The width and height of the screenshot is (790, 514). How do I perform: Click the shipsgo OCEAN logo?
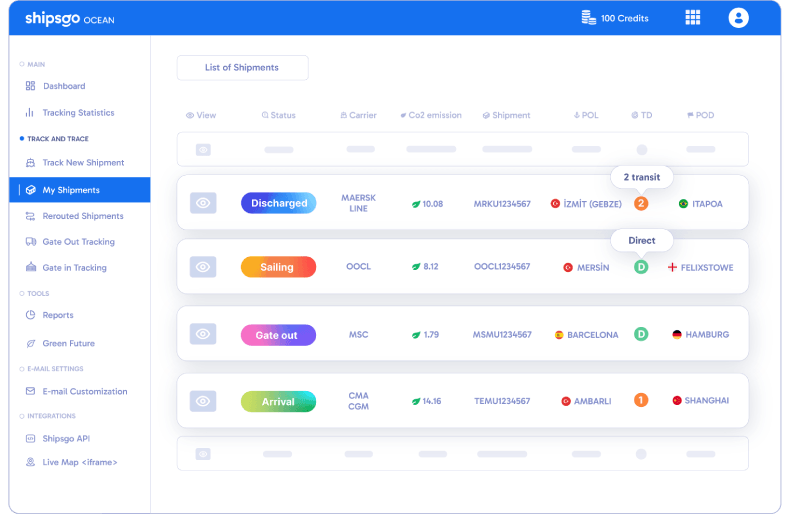click(70, 19)
